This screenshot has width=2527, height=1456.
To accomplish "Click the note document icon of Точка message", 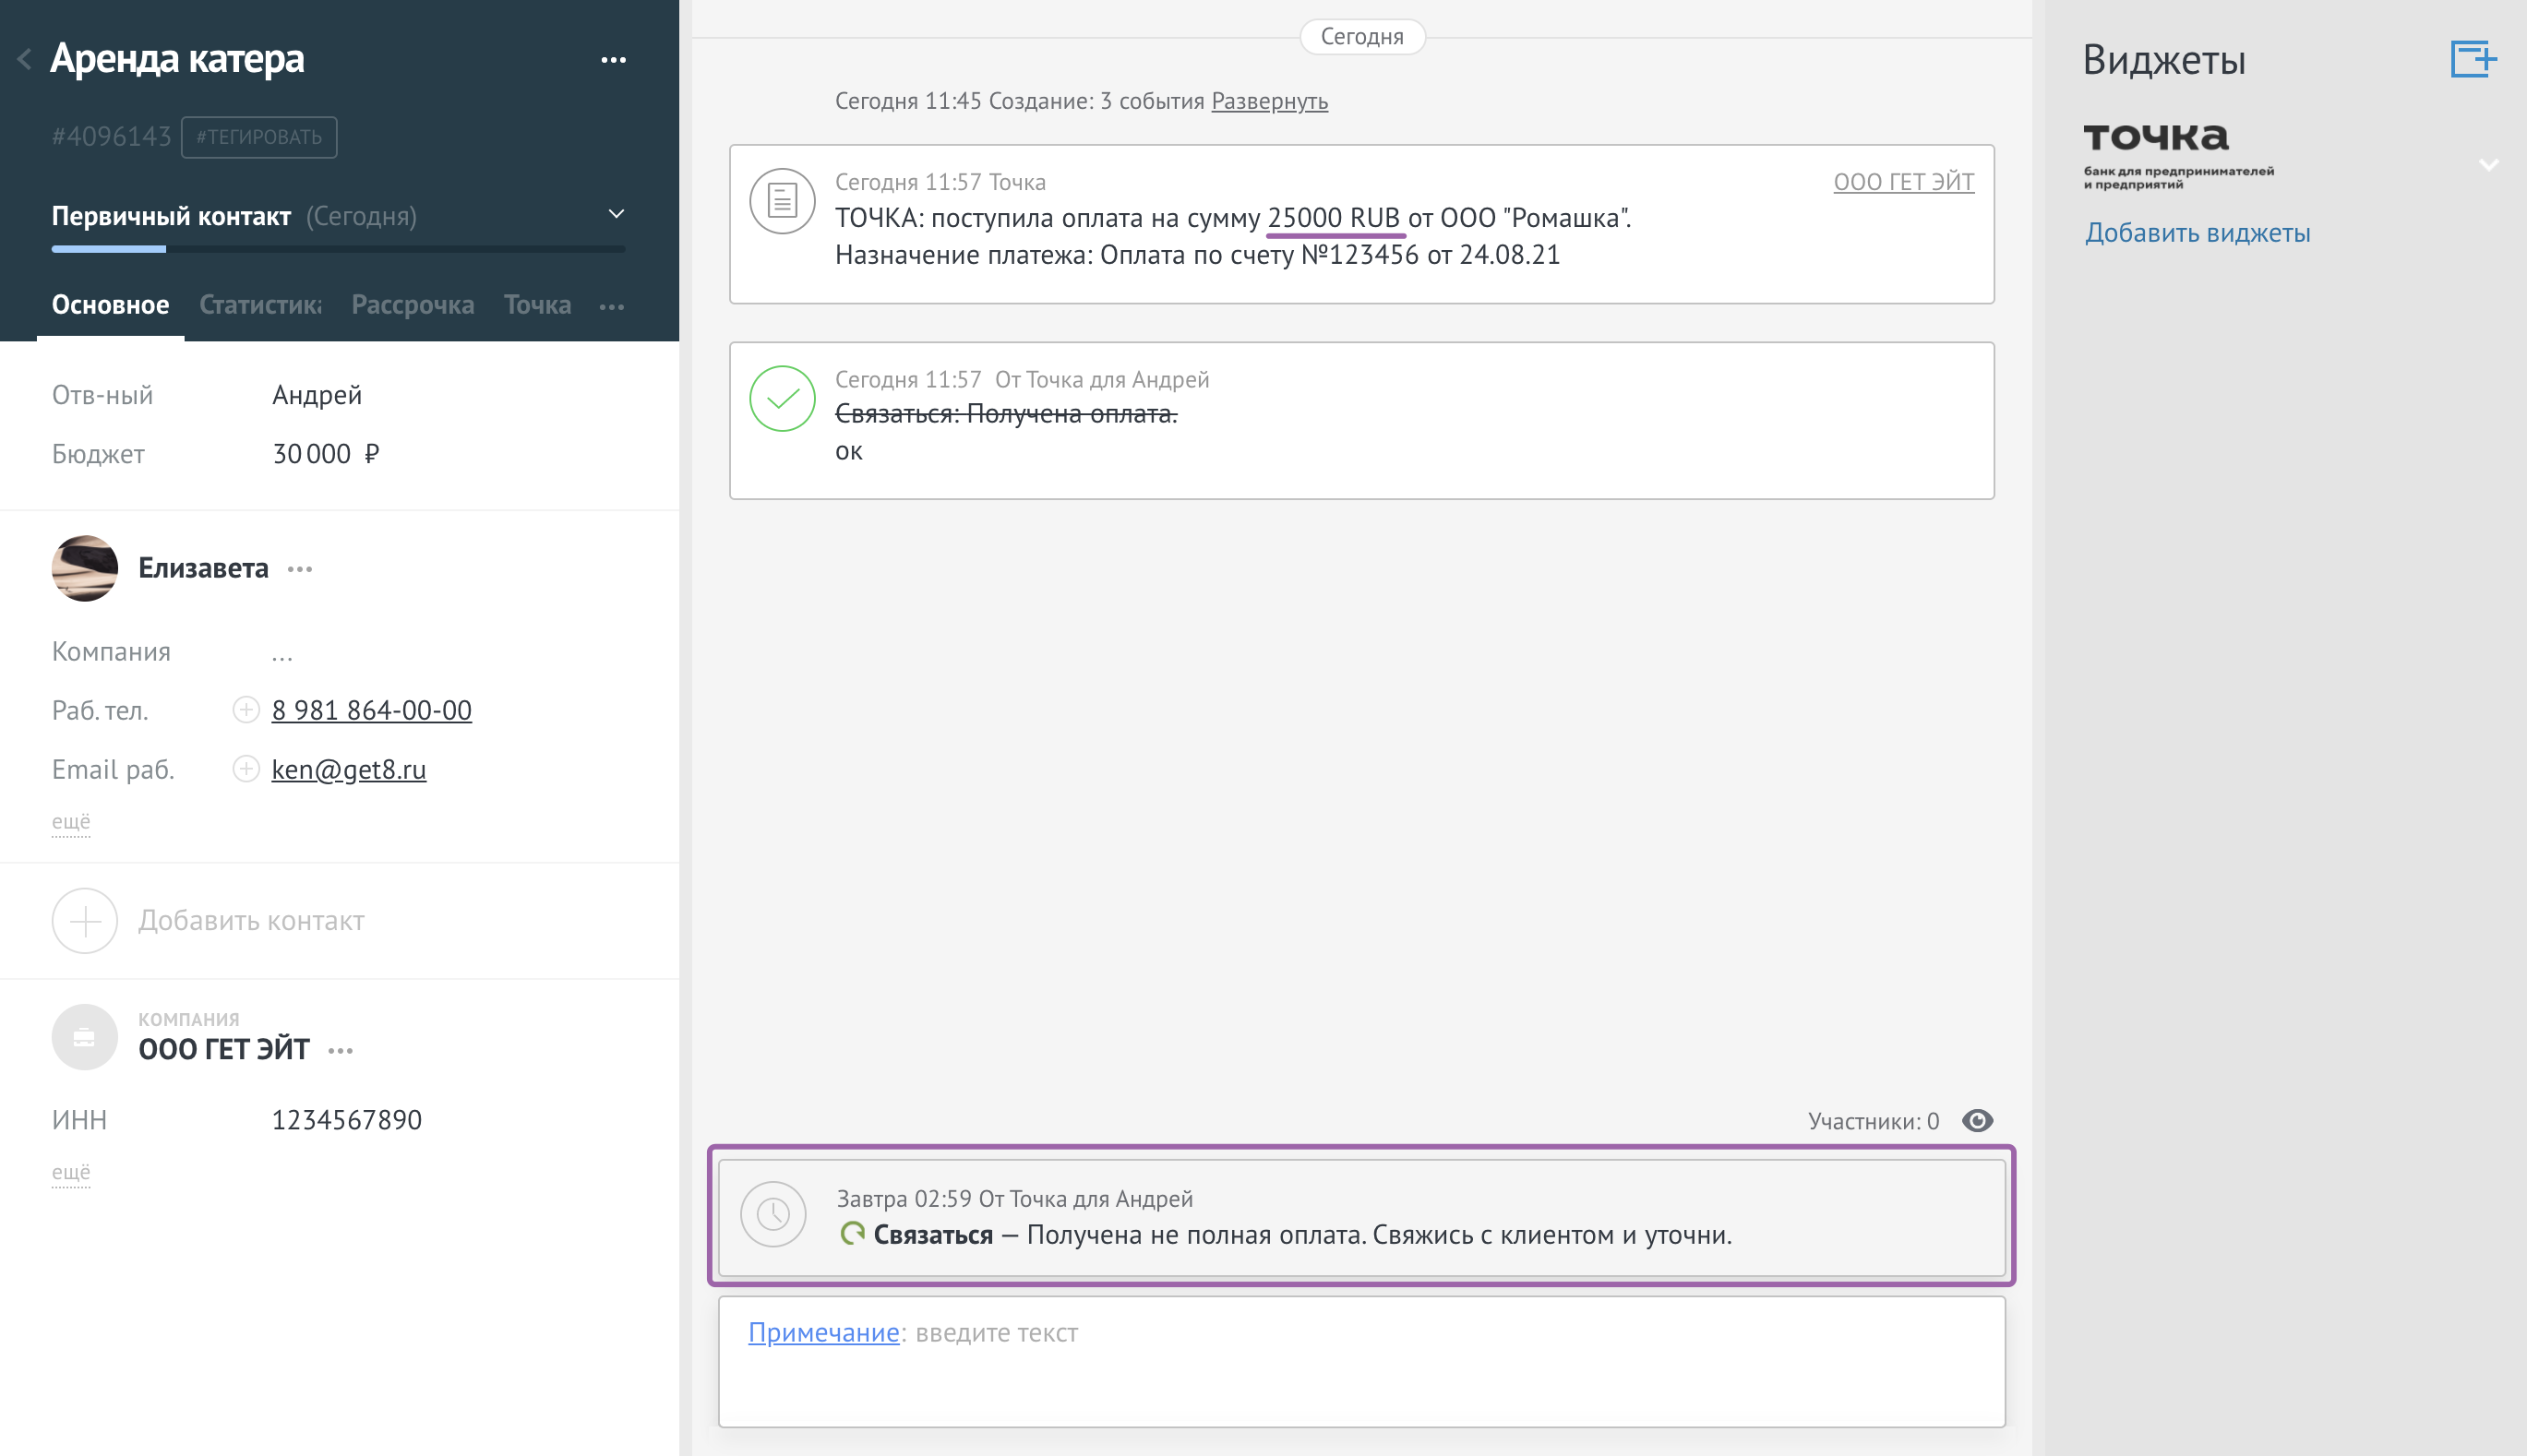I will [x=783, y=201].
